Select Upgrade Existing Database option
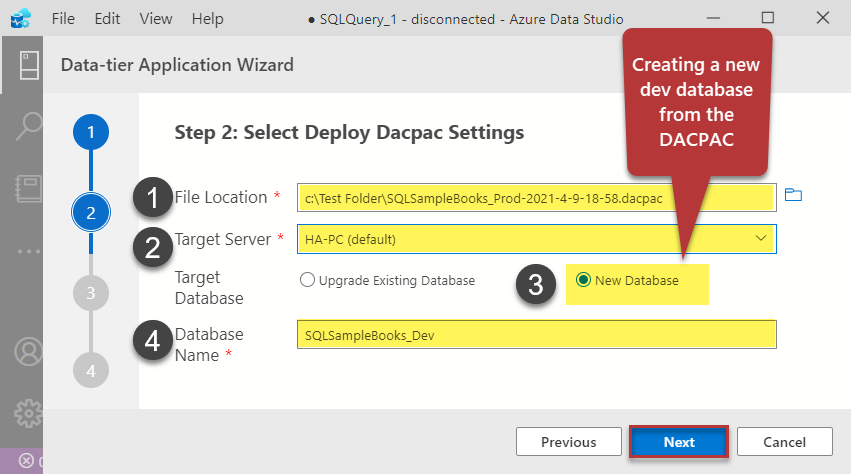The width and height of the screenshot is (851, 474). (307, 281)
